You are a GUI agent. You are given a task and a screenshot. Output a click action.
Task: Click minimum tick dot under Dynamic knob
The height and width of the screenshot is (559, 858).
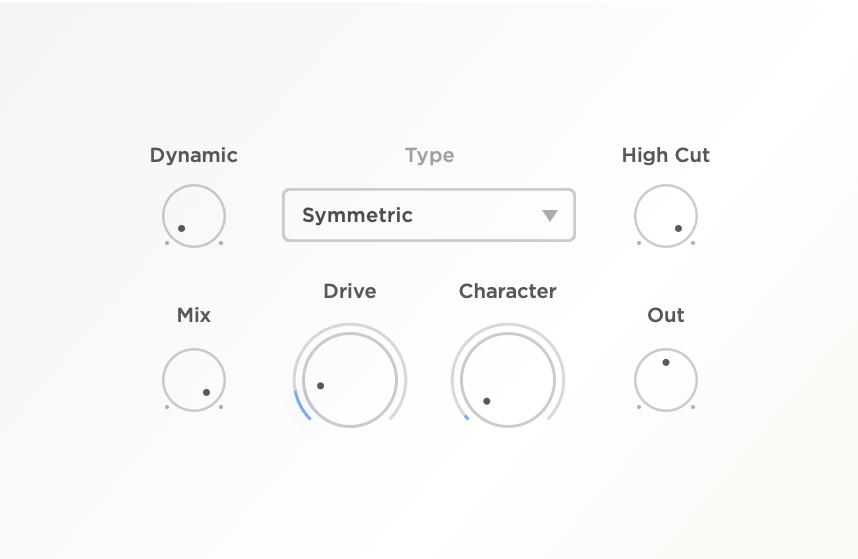pos(167,243)
